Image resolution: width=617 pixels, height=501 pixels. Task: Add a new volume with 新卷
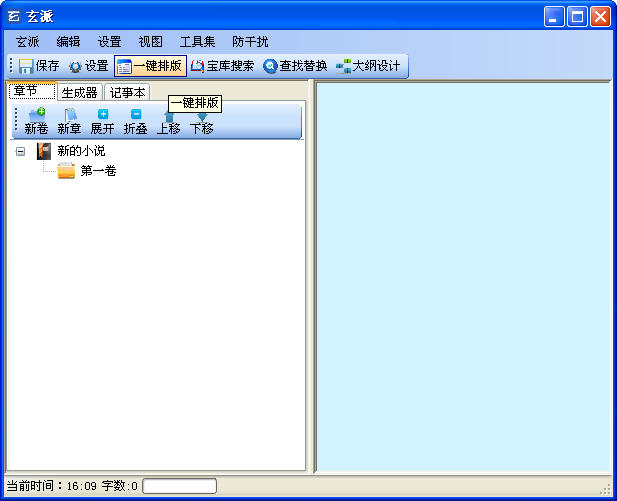click(x=36, y=122)
